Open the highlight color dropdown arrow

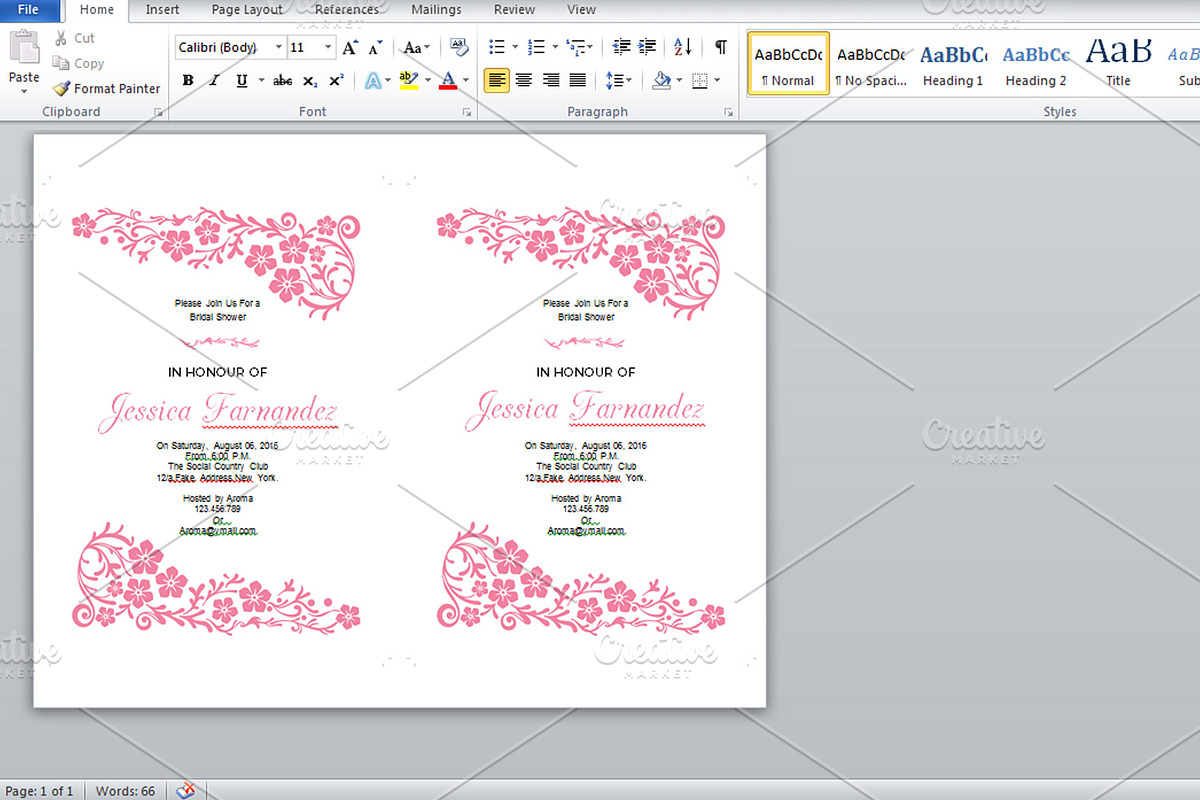coord(427,80)
